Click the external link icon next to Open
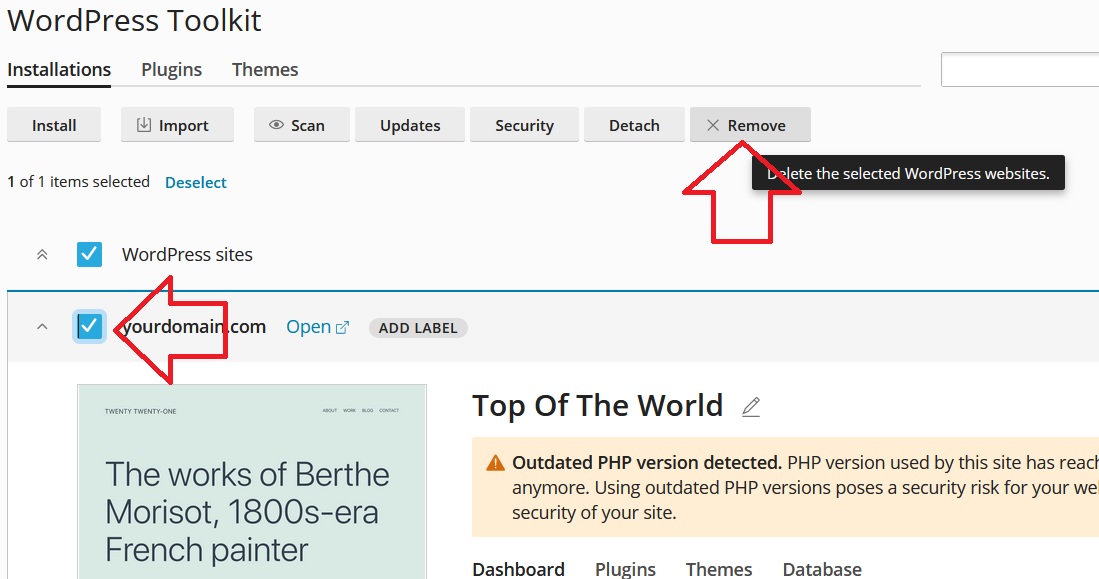Viewport: 1099px width, 579px height. tap(342, 327)
